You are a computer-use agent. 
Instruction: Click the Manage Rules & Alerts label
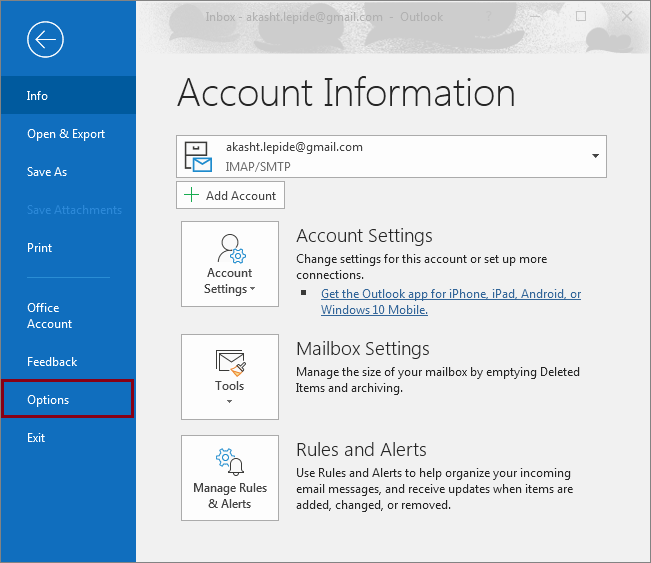(230, 496)
